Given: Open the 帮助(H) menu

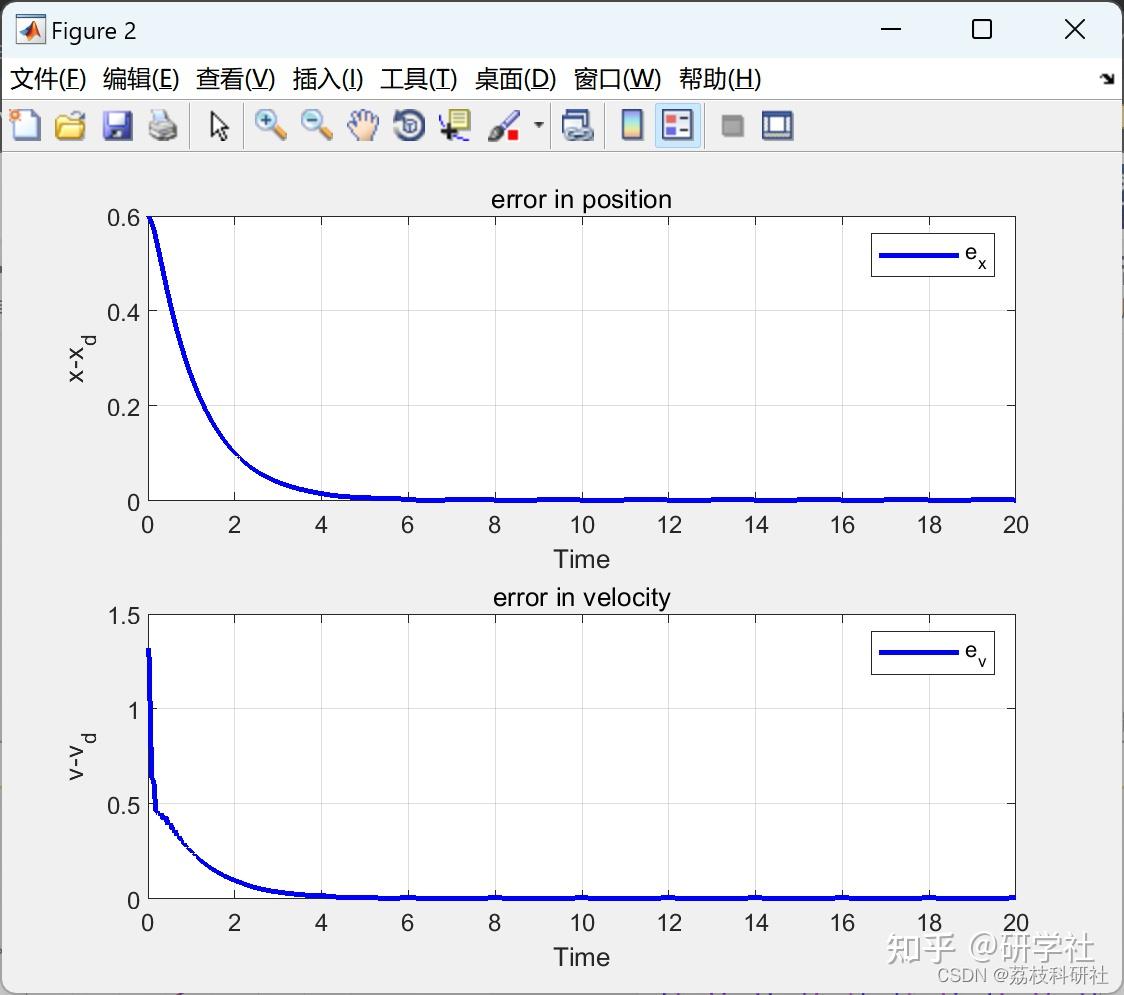Looking at the screenshot, I should 720,79.
